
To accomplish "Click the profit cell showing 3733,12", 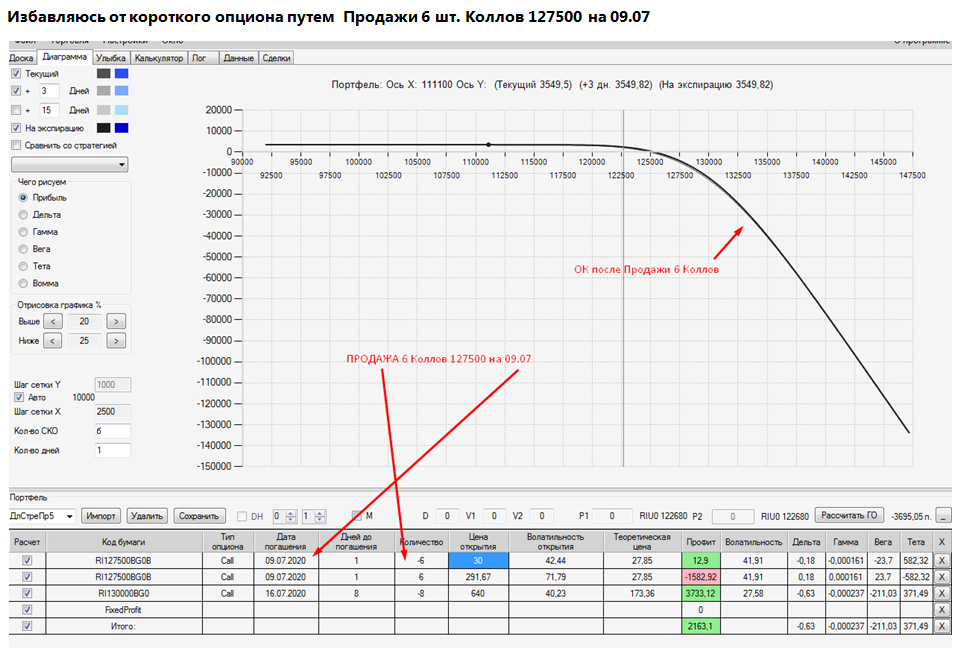I will coord(700,593).
